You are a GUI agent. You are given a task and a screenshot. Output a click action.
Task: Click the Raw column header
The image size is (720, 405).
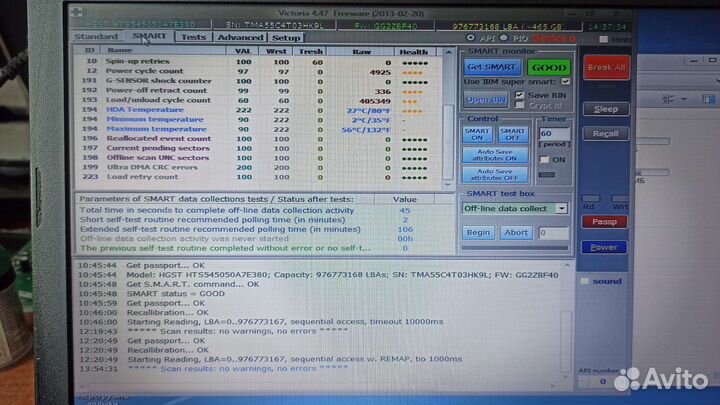[x=361, y=52]
